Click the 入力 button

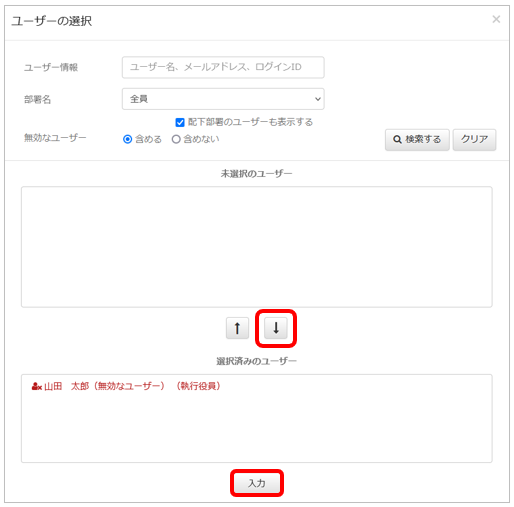257,483
